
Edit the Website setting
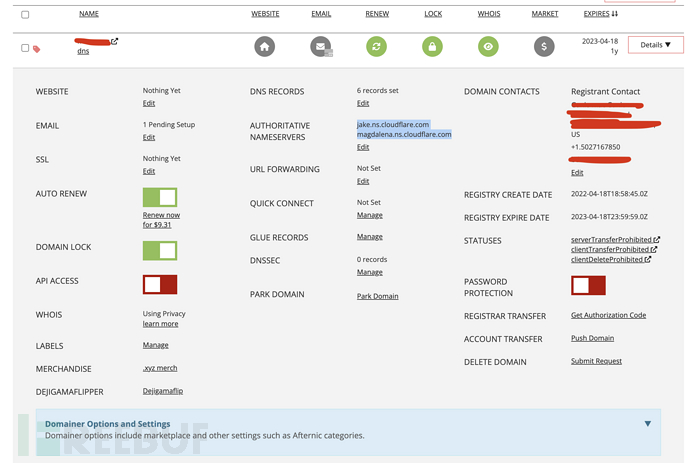pos(149,103)
